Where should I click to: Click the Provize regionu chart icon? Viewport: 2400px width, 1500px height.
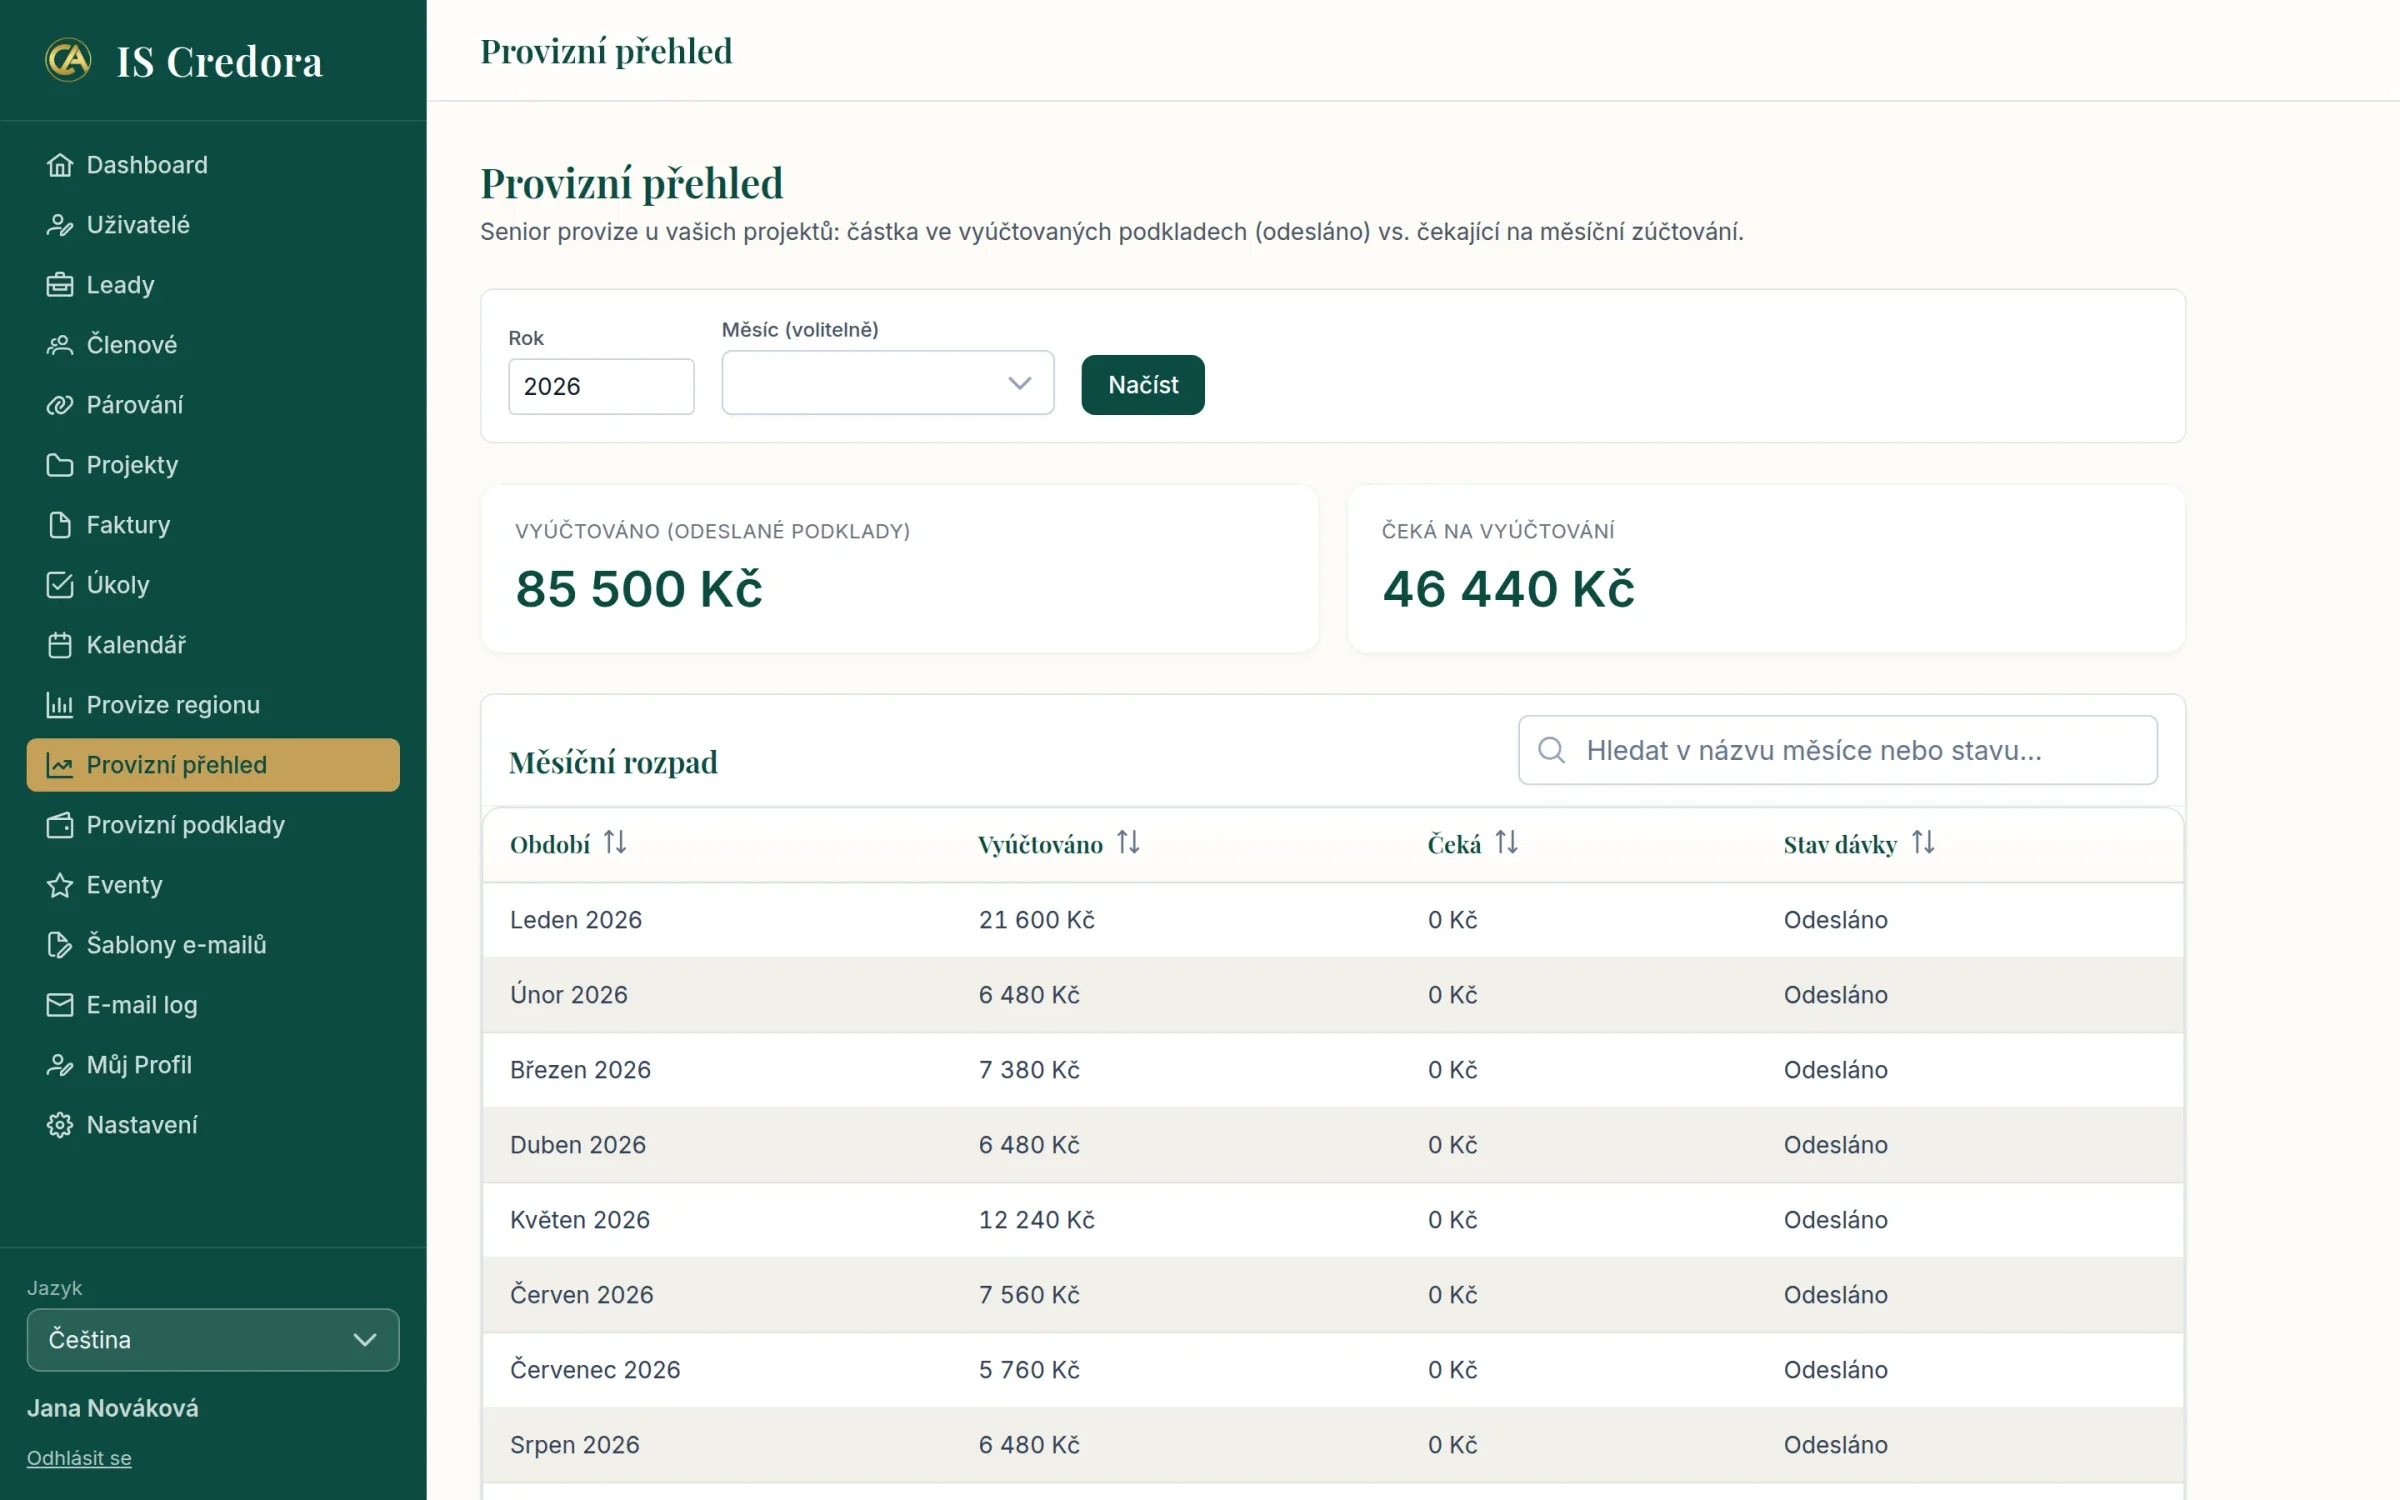pyautogui.click(x=60, y=705)
